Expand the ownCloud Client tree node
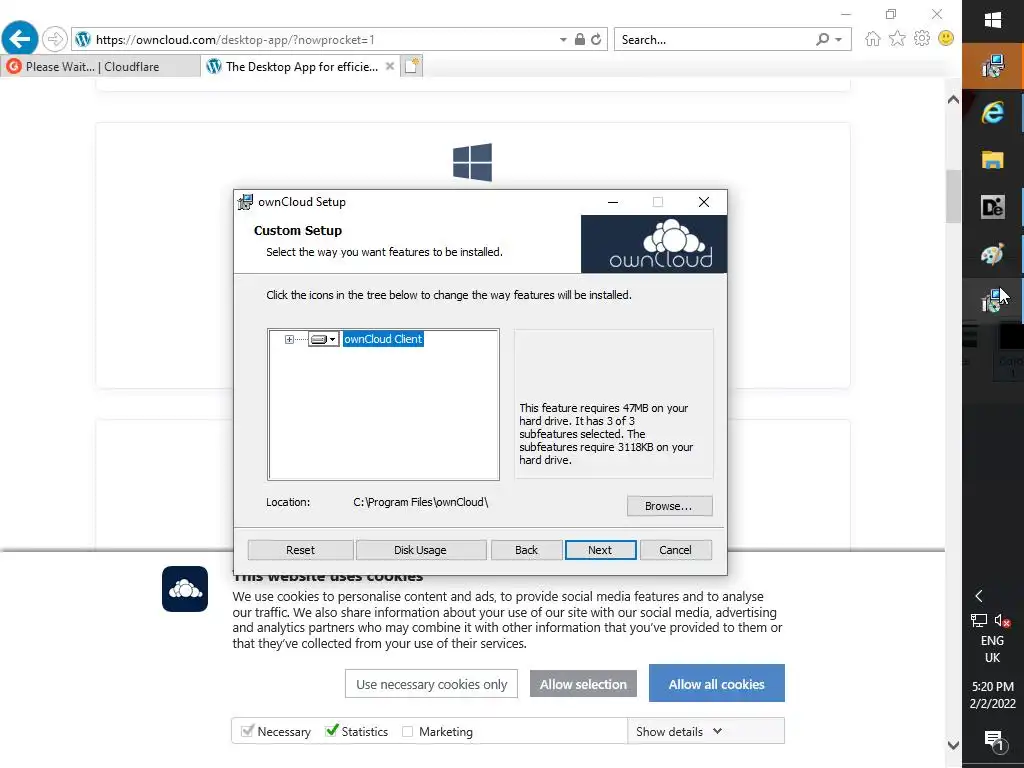 [289, 340]
